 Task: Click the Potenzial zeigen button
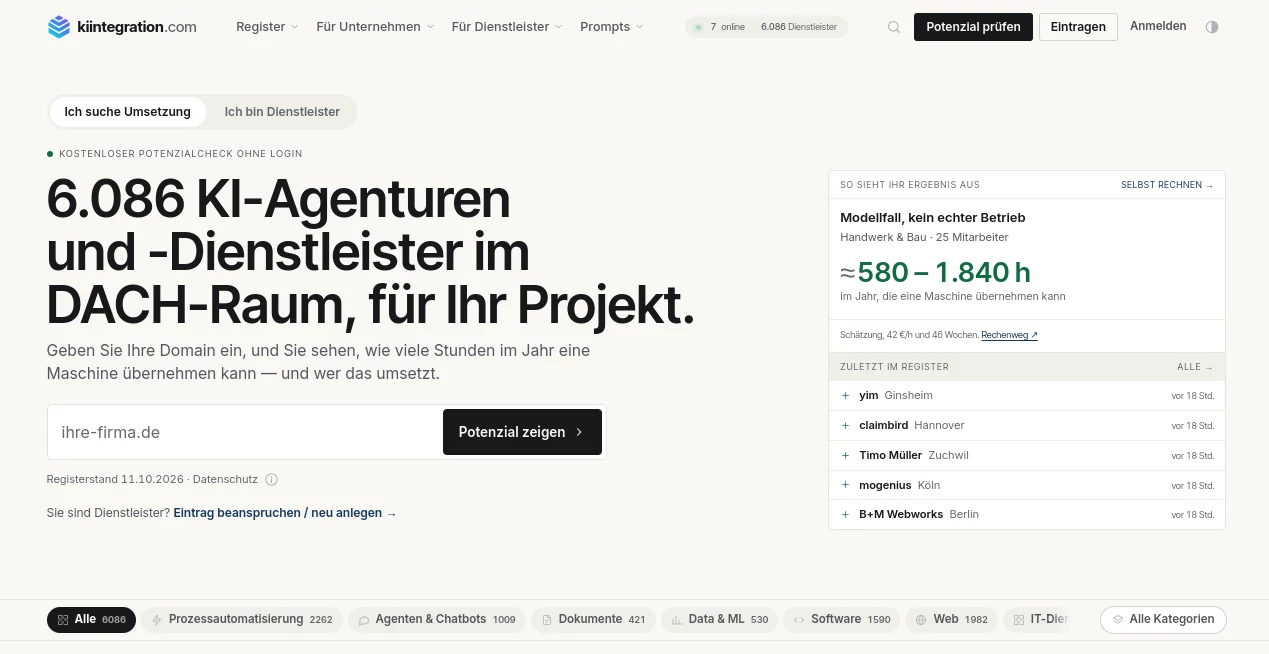tap(522, 432)
